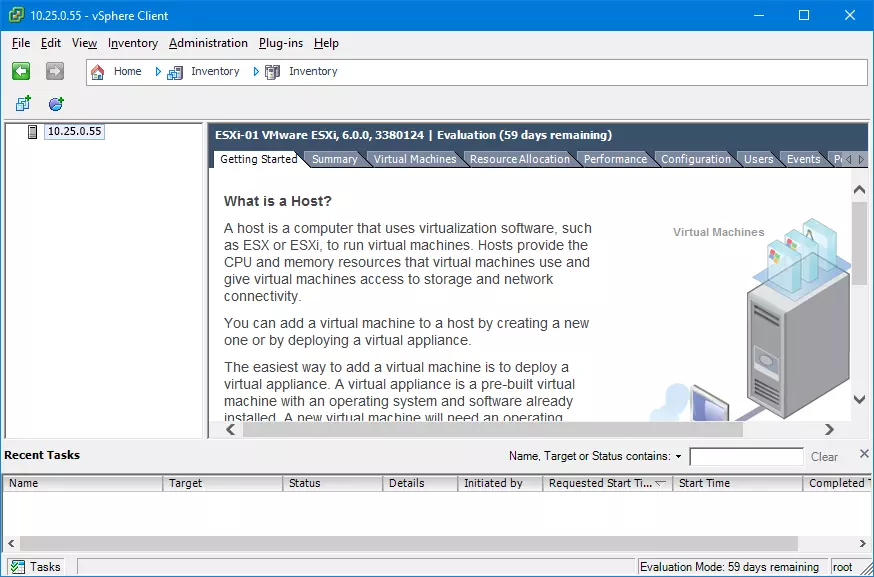The width and height of the screenshot is (874, 577).
Task: Click the Completed Time column header
Action: point(837,483)
